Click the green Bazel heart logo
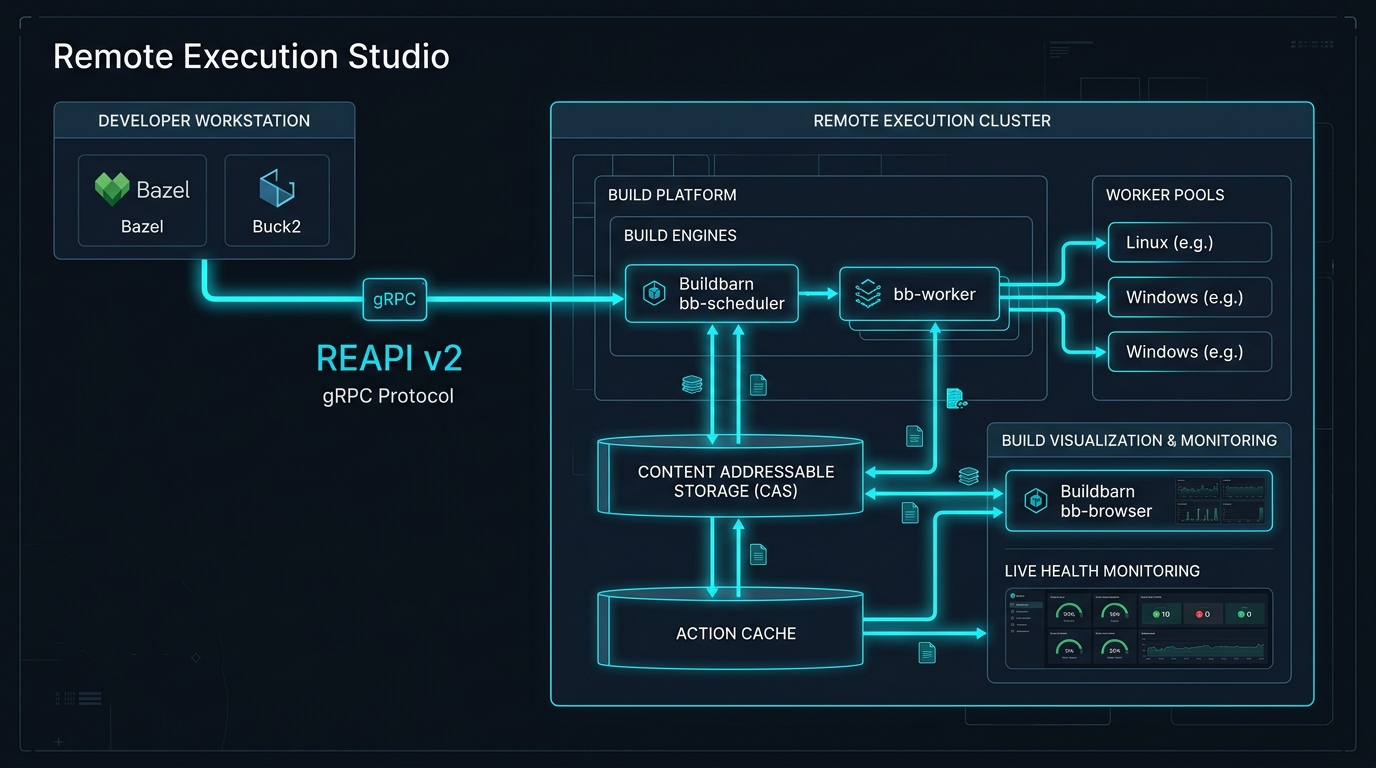Viewport: 1376px width, 768px height. click(x=112, y=189)
